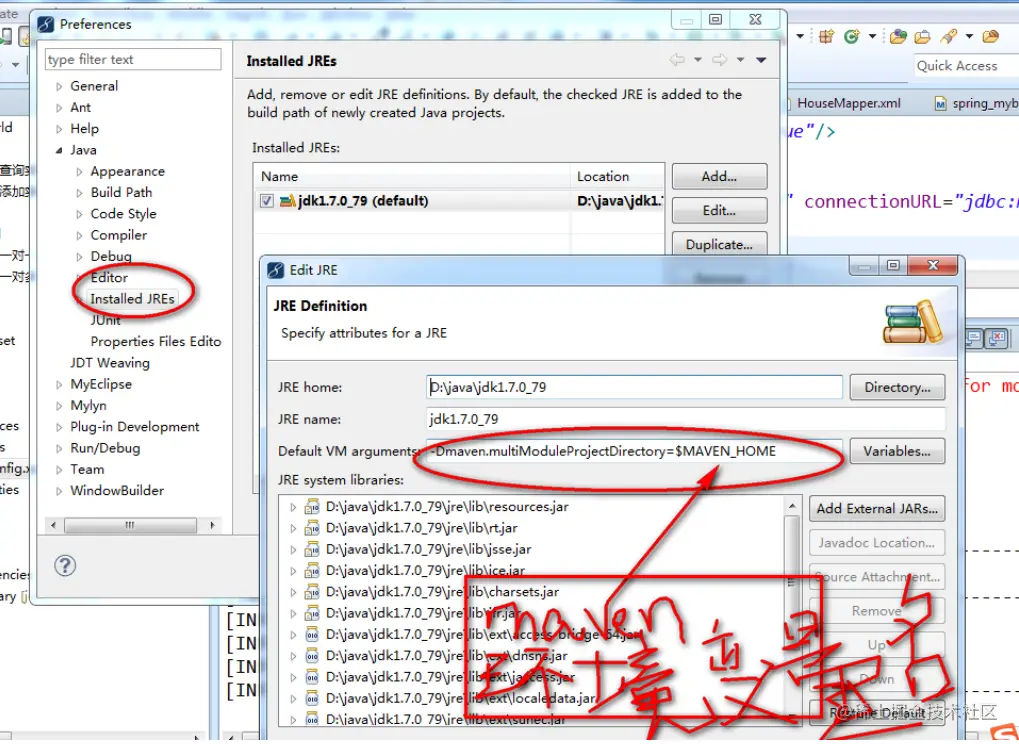
Task: Click the Directory... button
Action: coord(897,387)
